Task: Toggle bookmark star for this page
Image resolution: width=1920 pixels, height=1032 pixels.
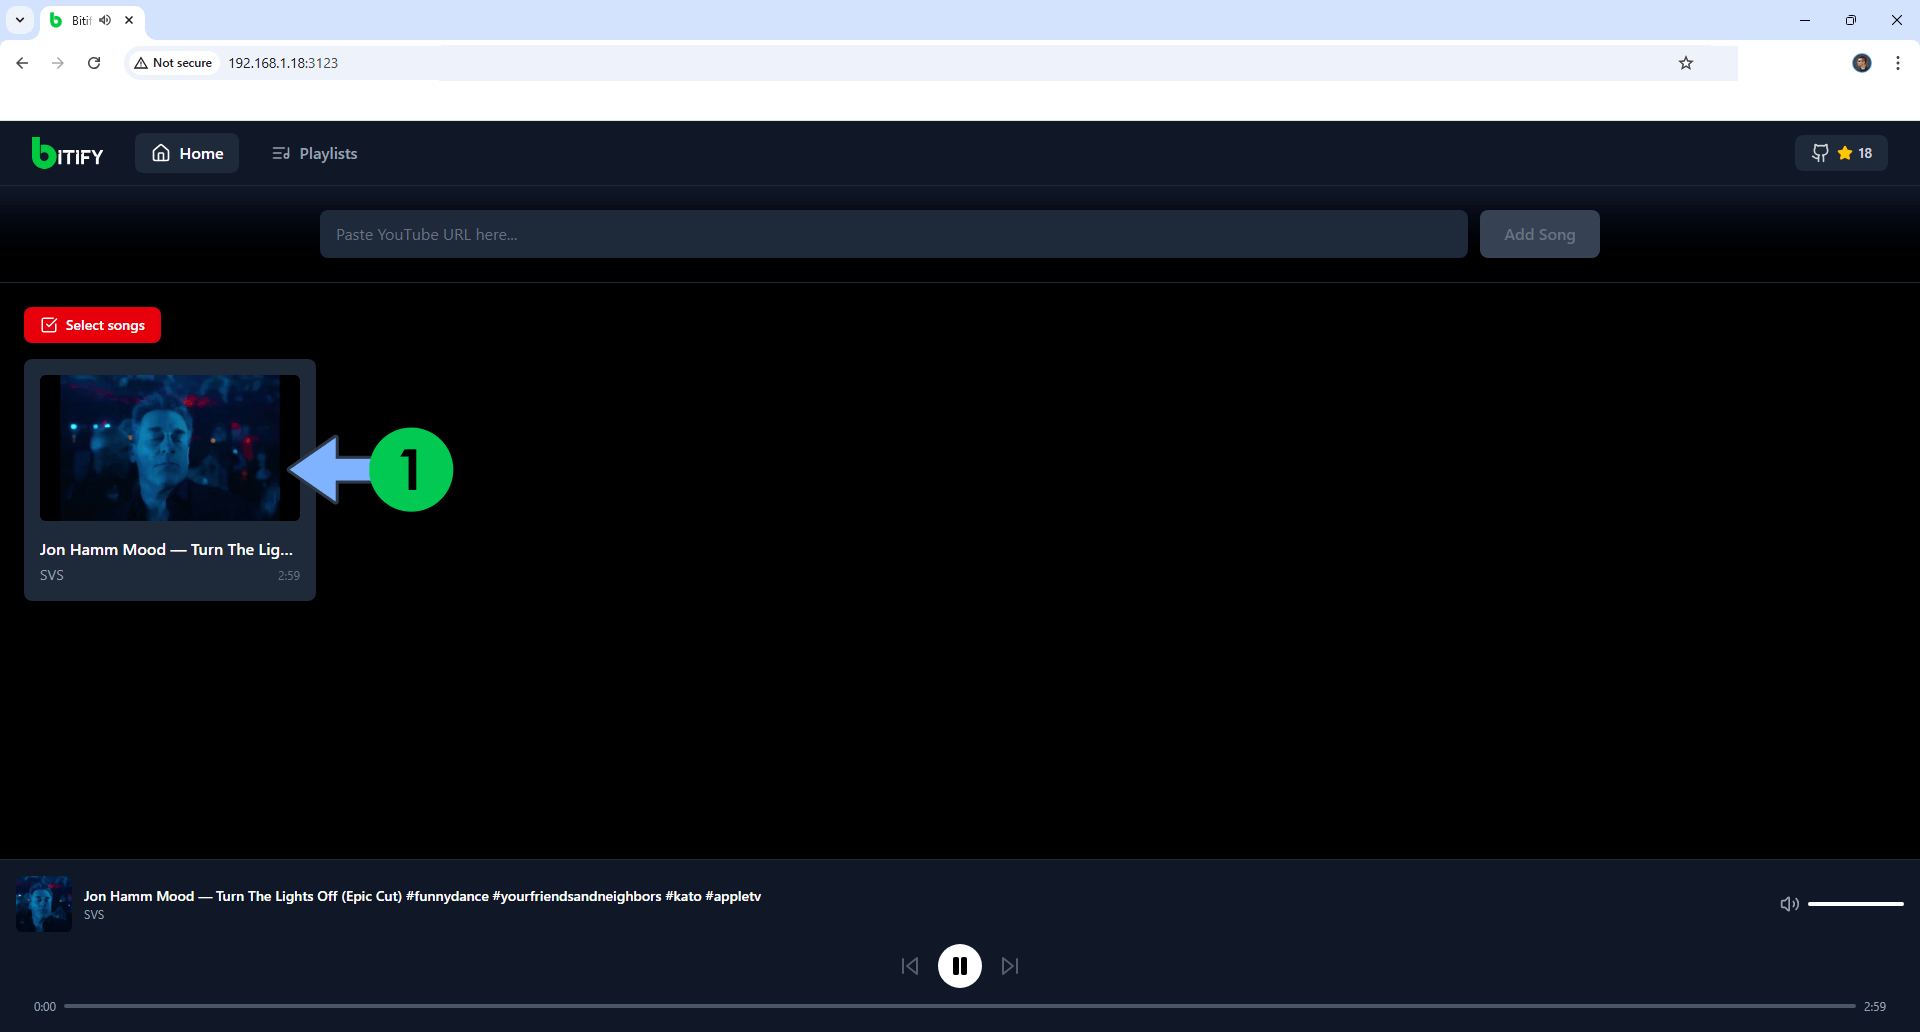Action: pyautogui.click(x=1686, y=62)
